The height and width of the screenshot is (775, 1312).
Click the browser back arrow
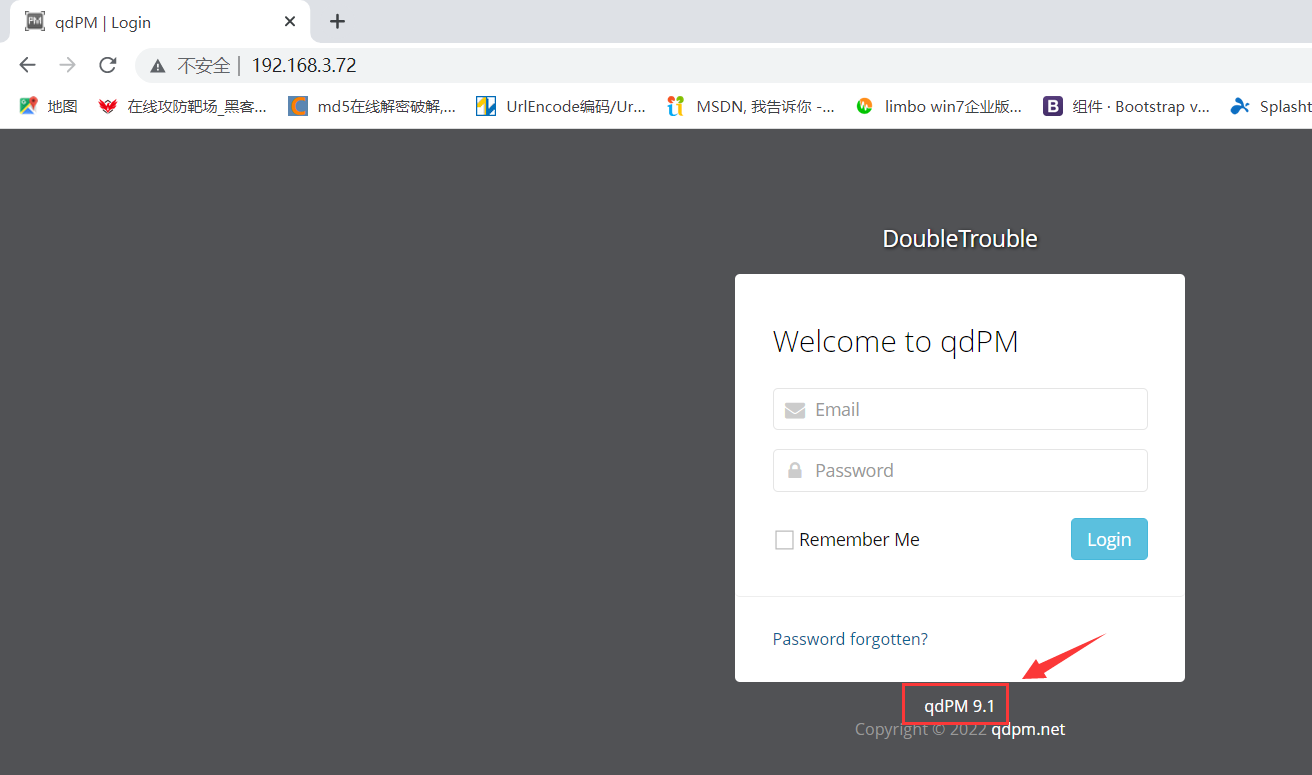pyautogui.click(x=27, y=65)
